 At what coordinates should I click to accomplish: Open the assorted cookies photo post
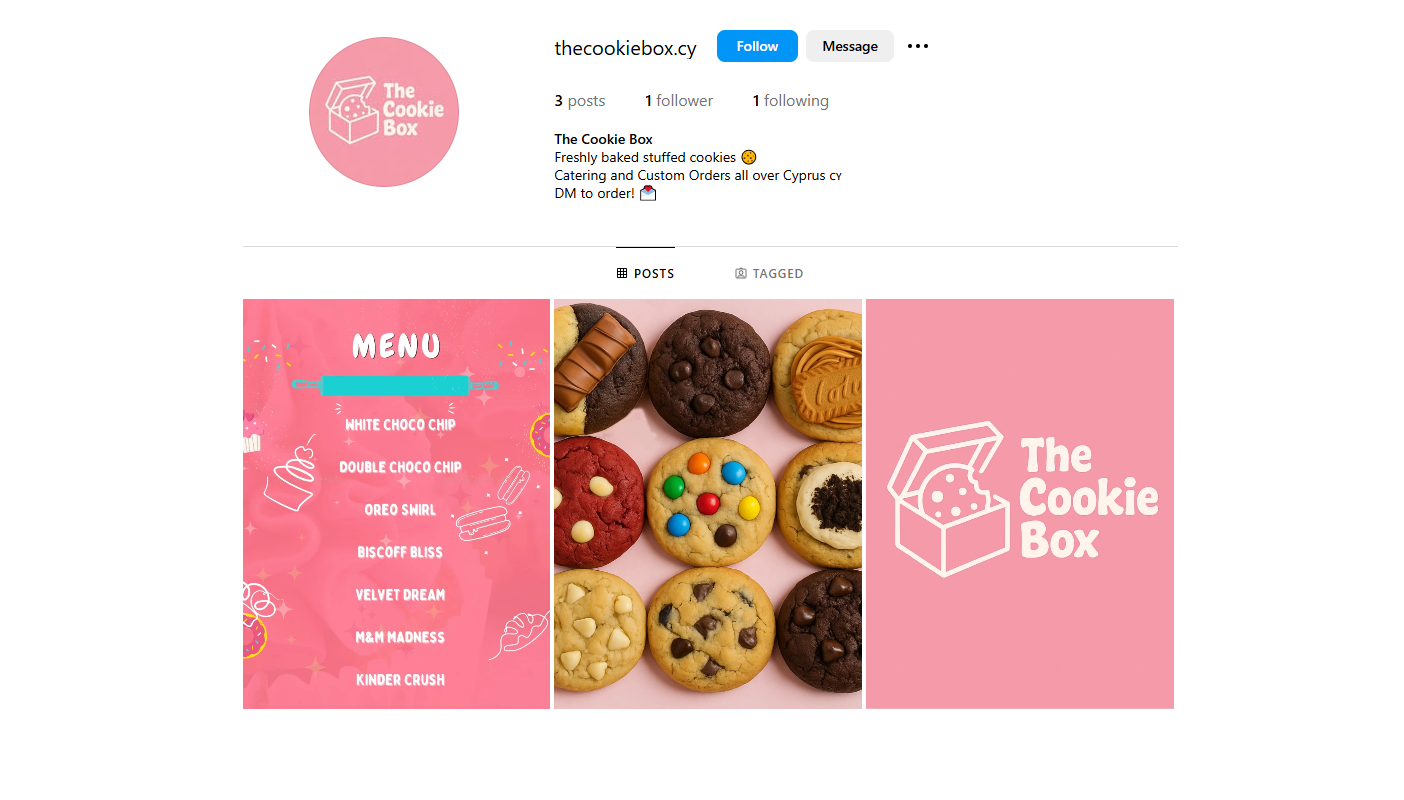708,504
